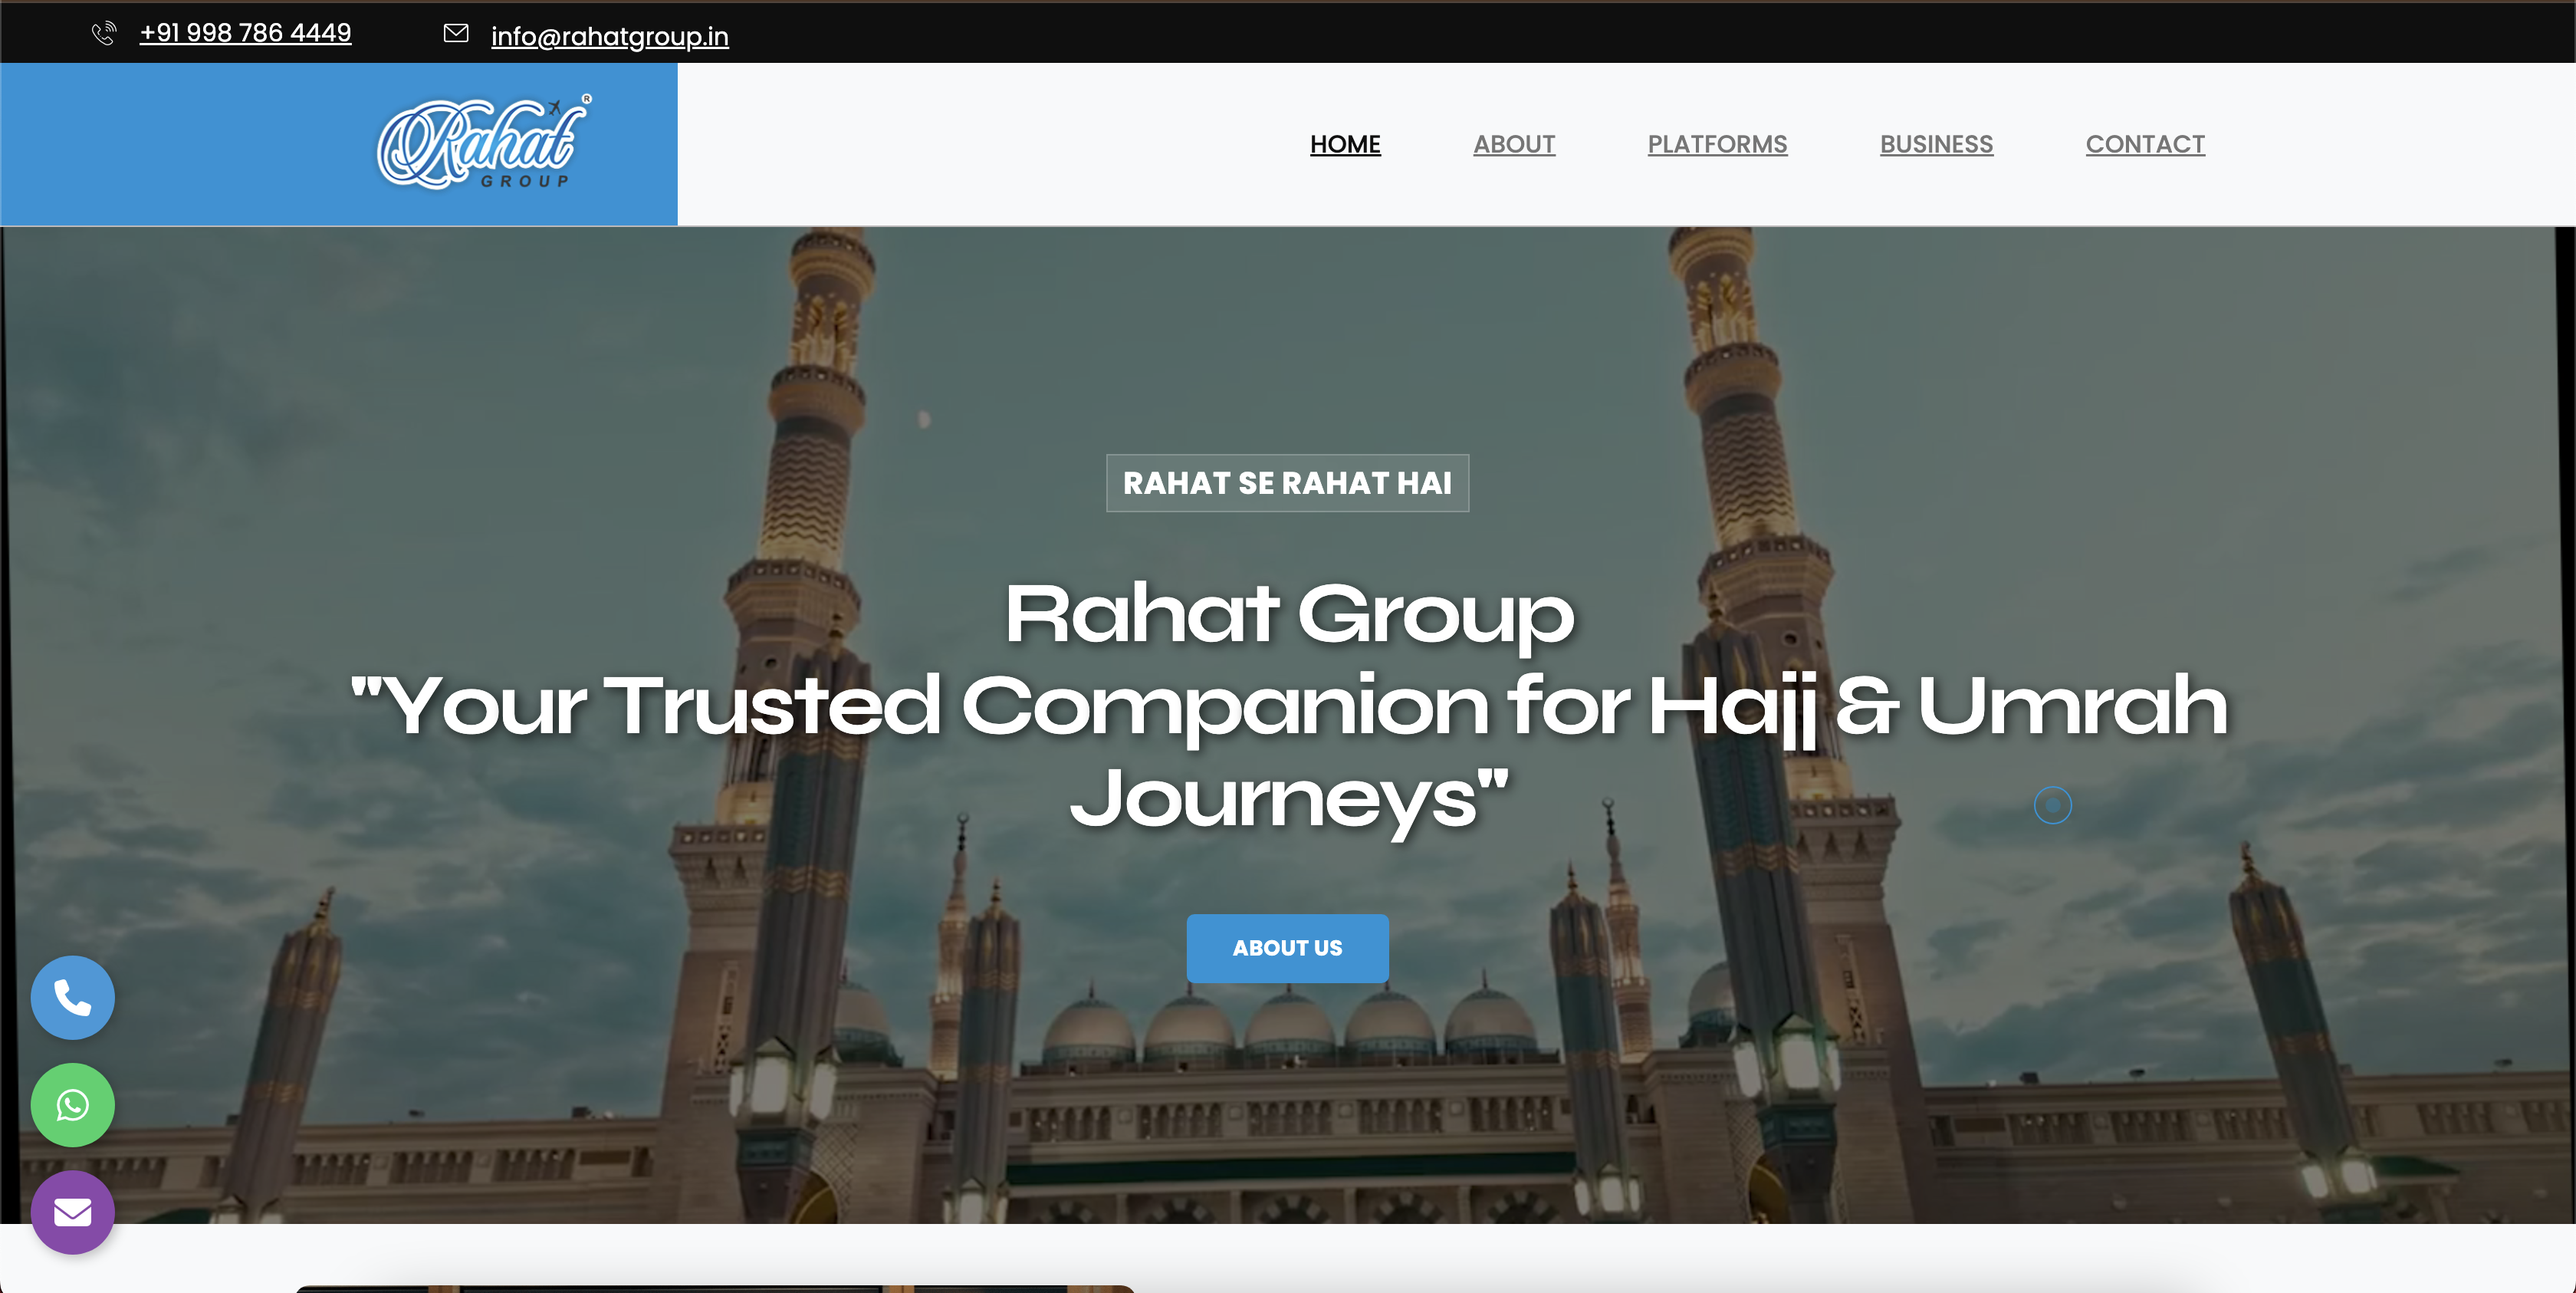The image size is (2576, 1293).
Task: Email info@rahatgroup.in via header link
Action: click(609, 37)
